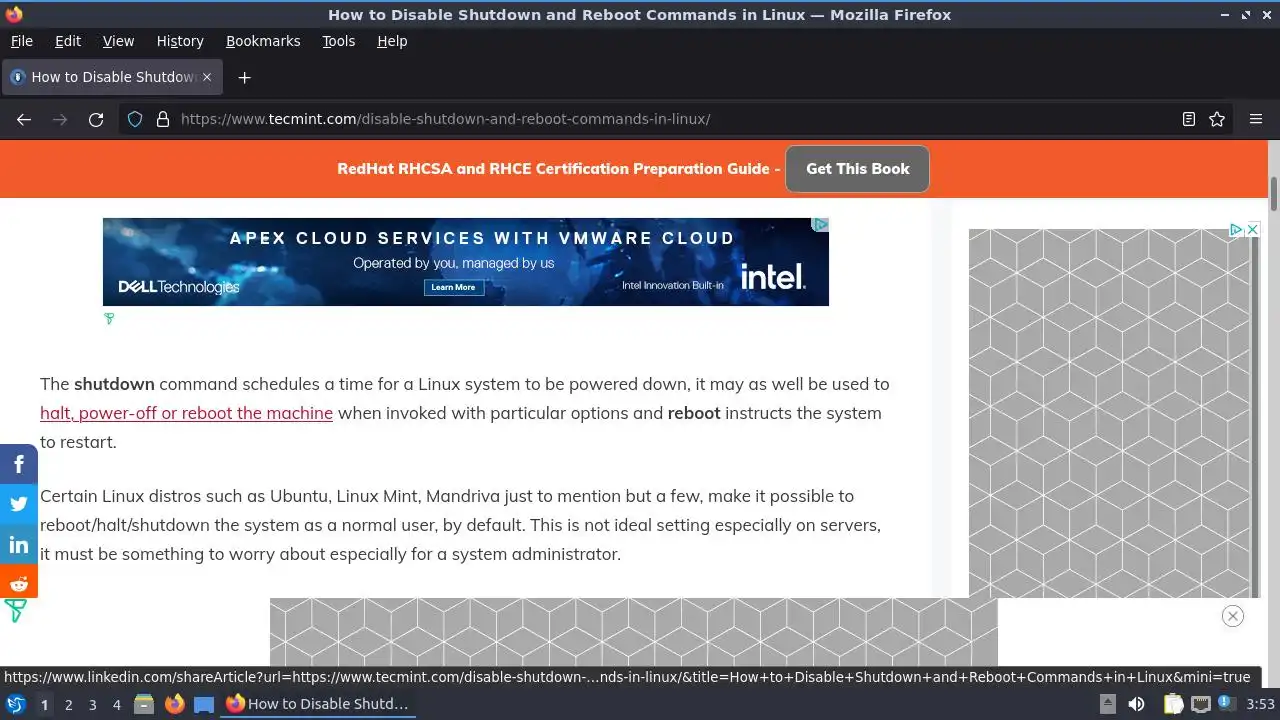Launch file manager from taskbar

pos(144,704)
